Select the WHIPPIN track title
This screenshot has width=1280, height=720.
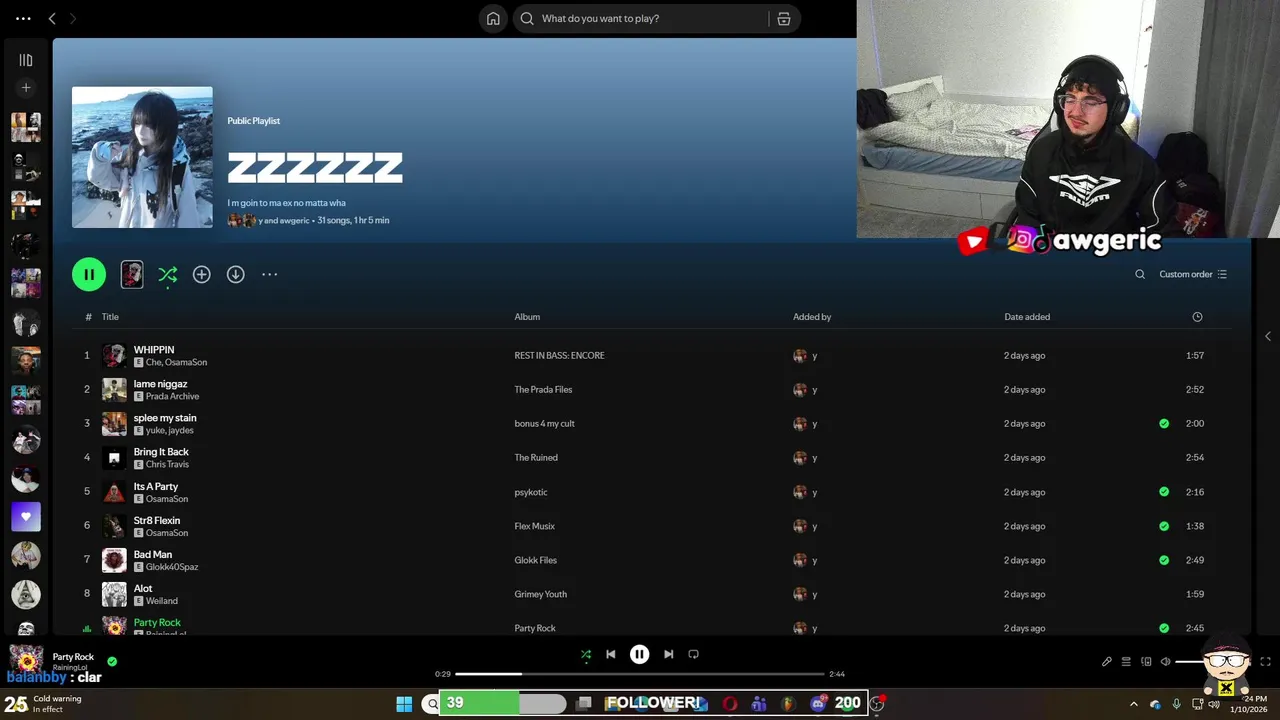click(154, 350)
